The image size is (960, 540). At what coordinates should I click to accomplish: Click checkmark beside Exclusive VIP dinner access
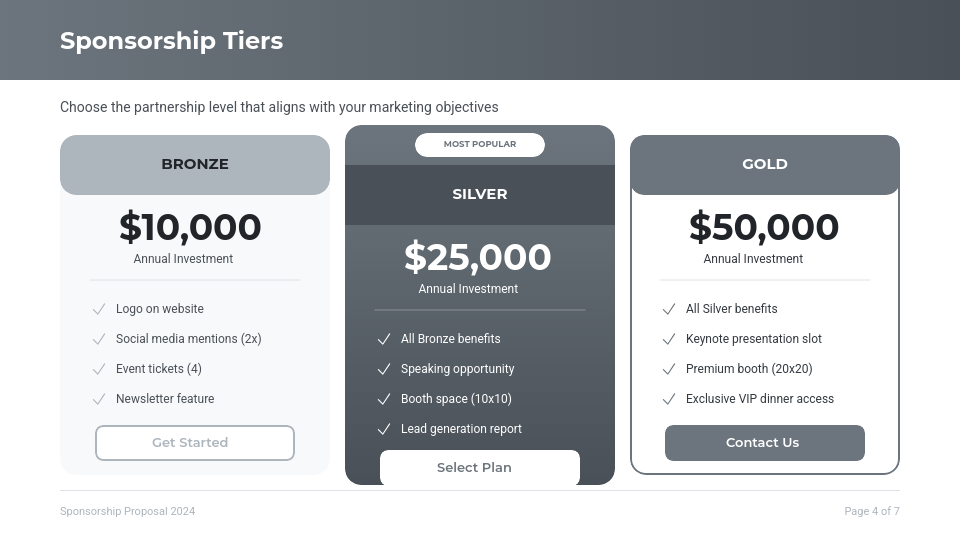coord(669,399)
